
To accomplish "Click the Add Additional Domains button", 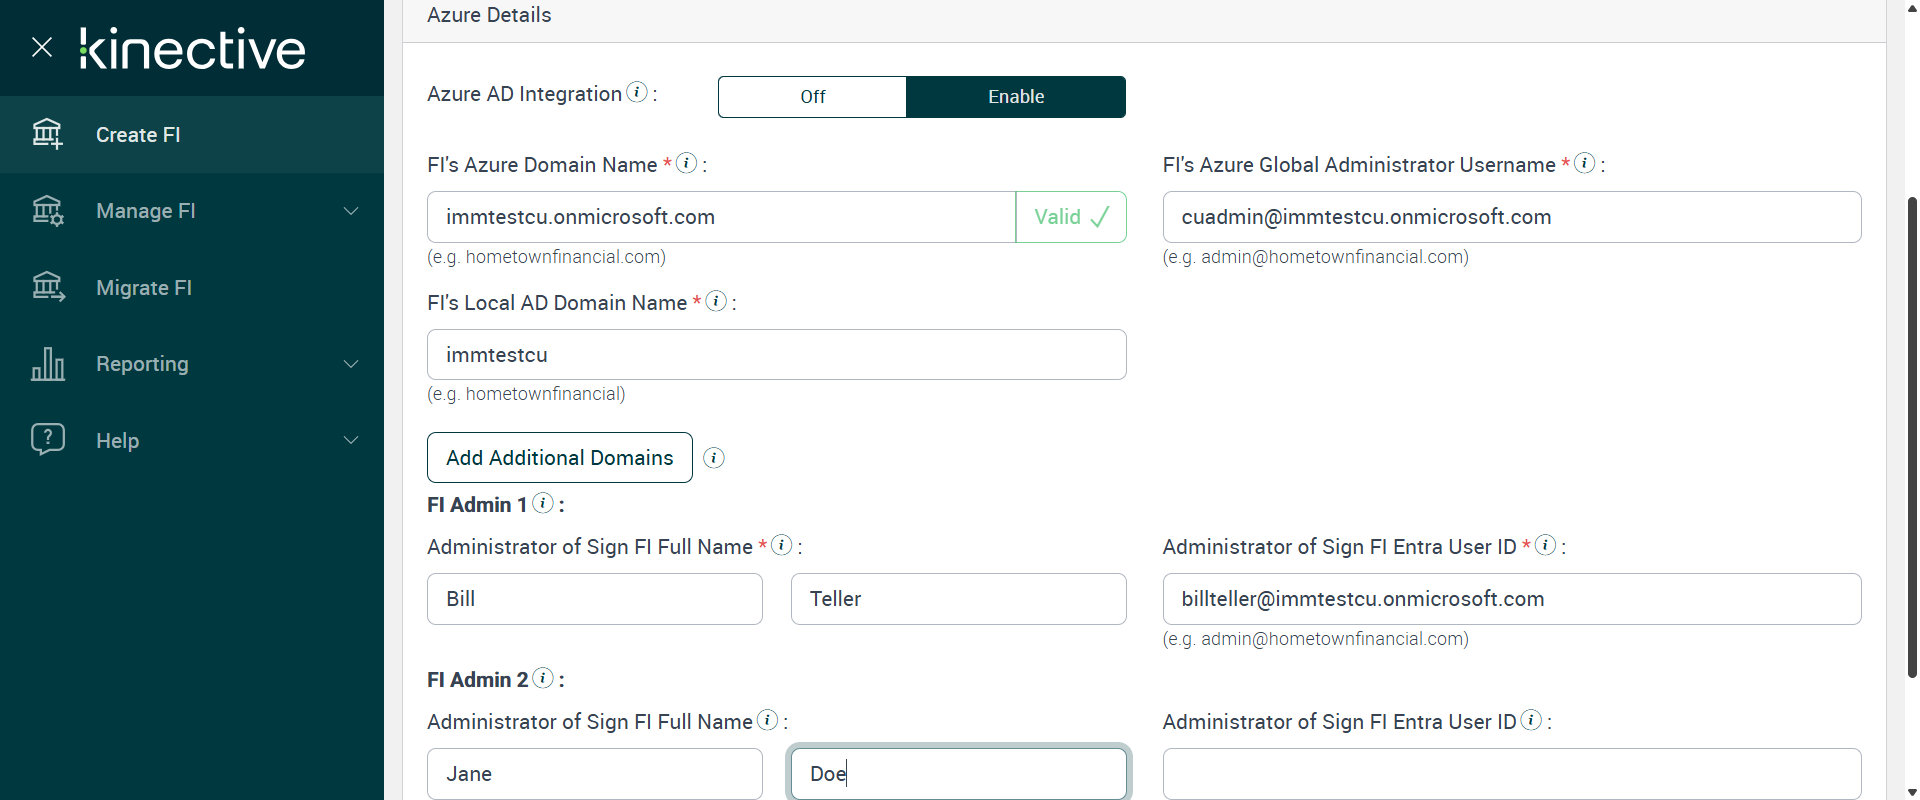I will [560, 458].
